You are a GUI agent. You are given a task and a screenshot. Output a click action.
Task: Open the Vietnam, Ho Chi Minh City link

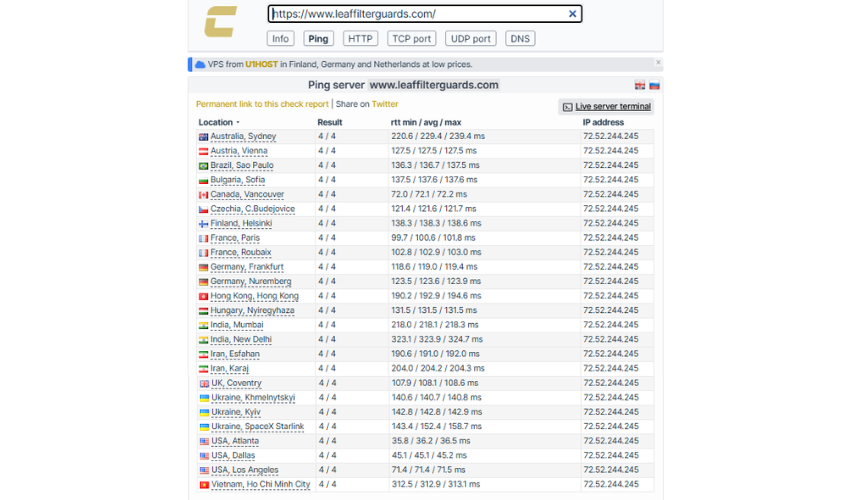tap(261, 484)
